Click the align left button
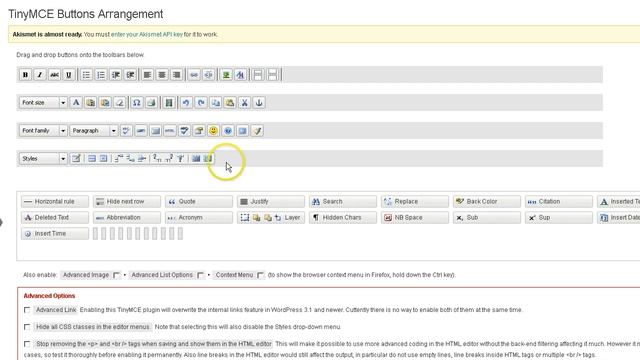Image resolution: width=640 pixels, height=360 pixels. click(147, 75)
